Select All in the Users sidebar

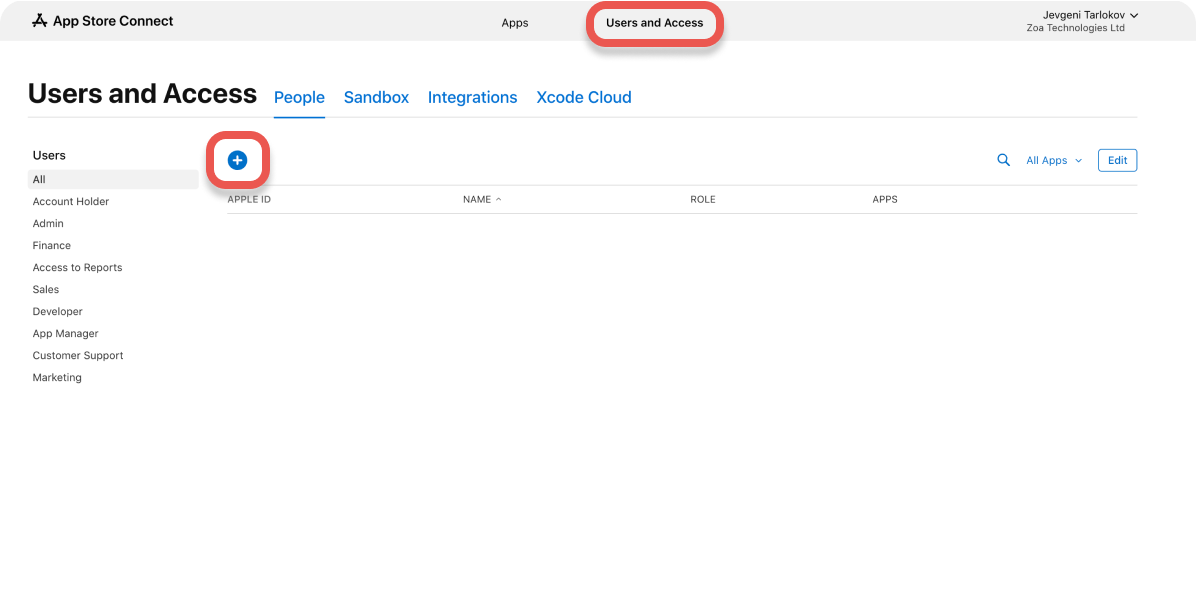114,179
